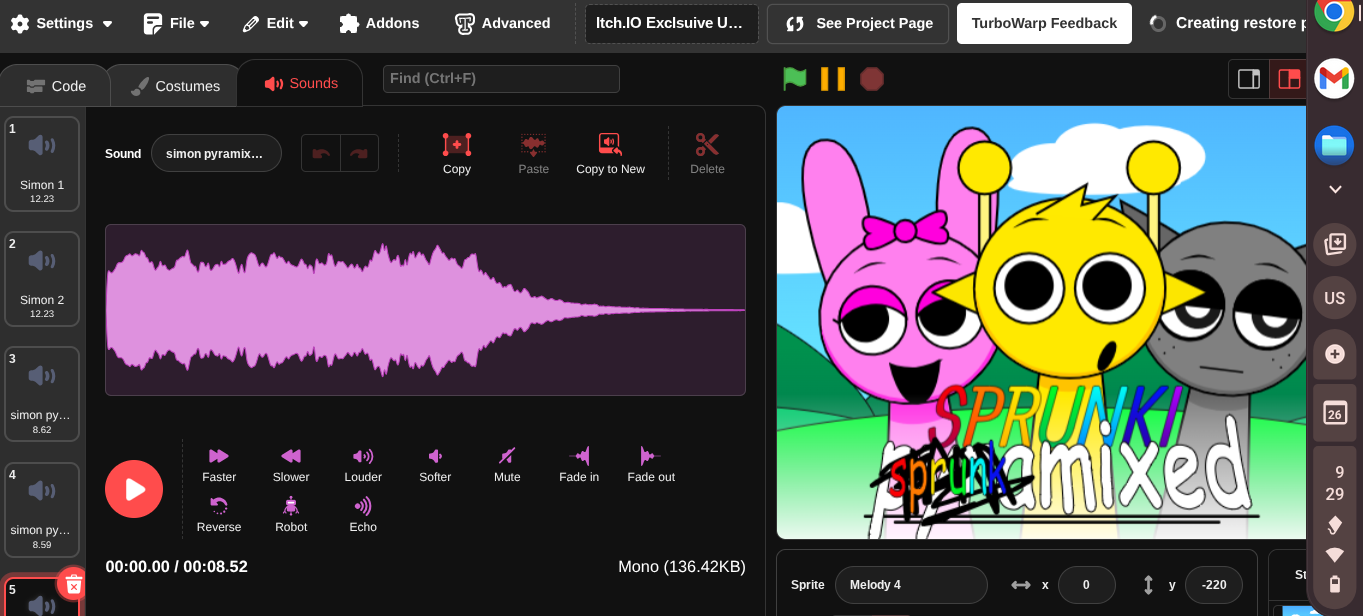Open Gmail from the shelf
Viewport: 1363px width, 616px height.
(x=1334, y=78)
